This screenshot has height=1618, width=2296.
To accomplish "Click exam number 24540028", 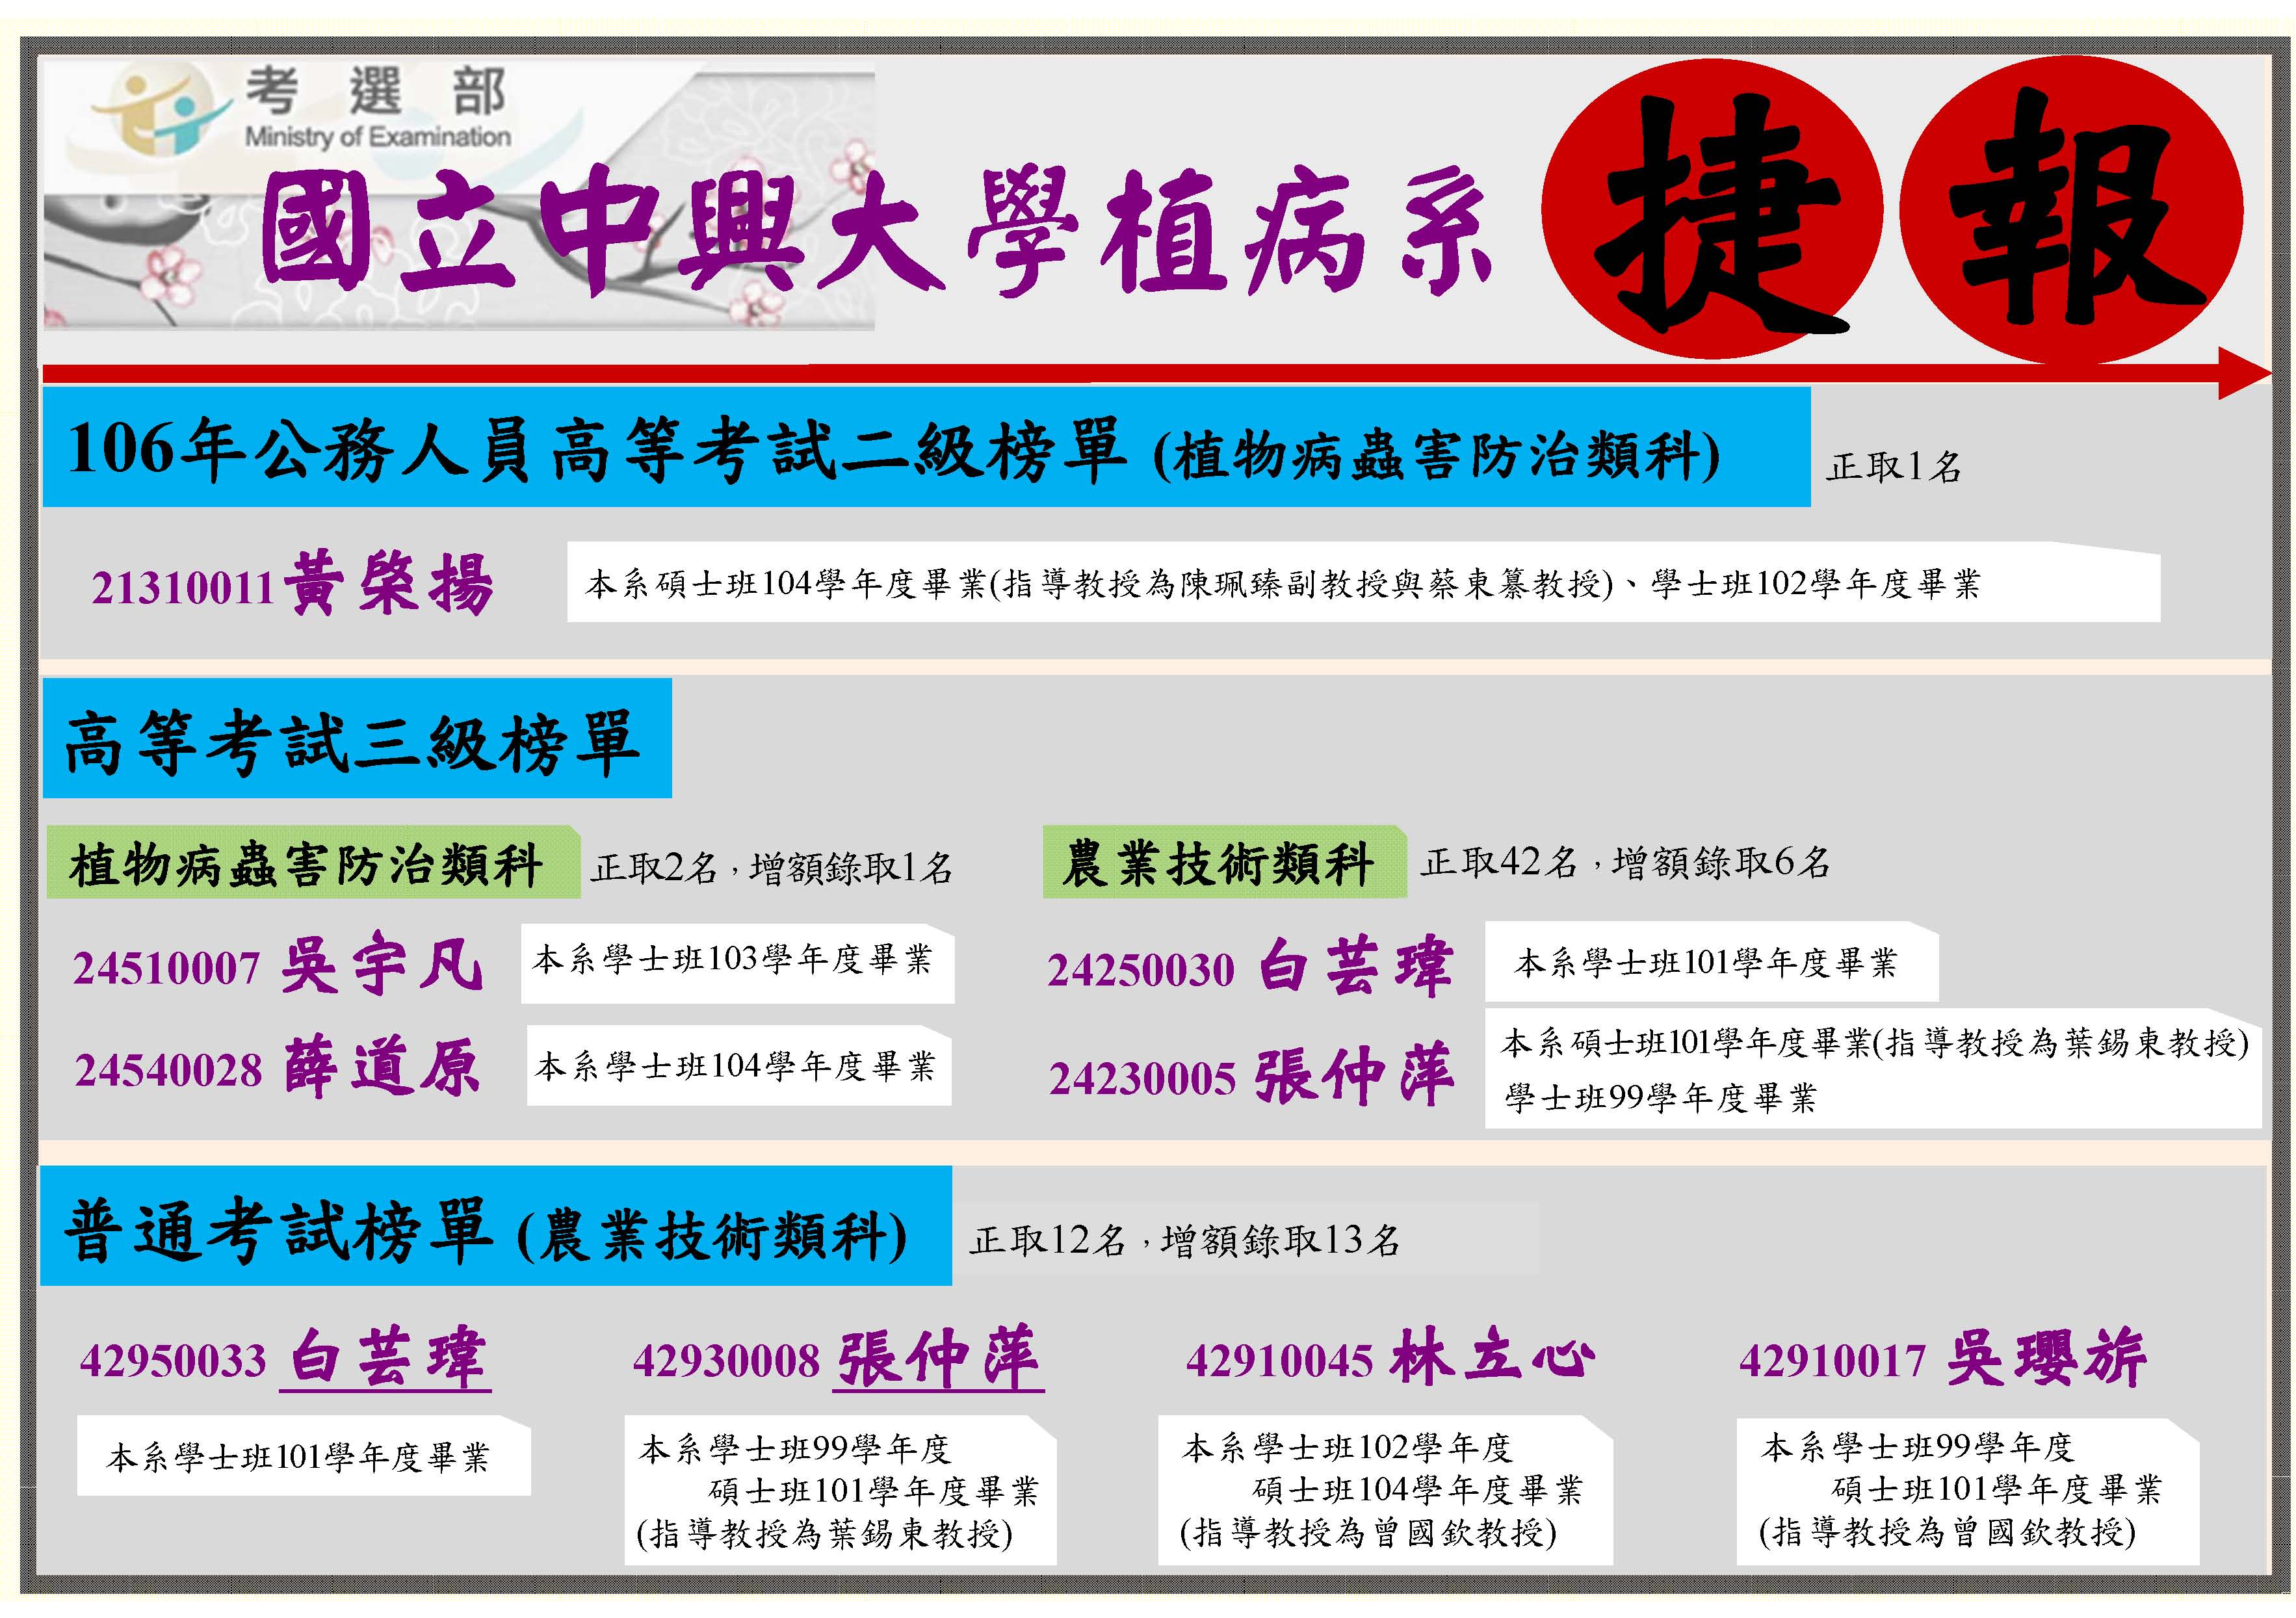I will pyautogui.click(x=168, y=1070).
